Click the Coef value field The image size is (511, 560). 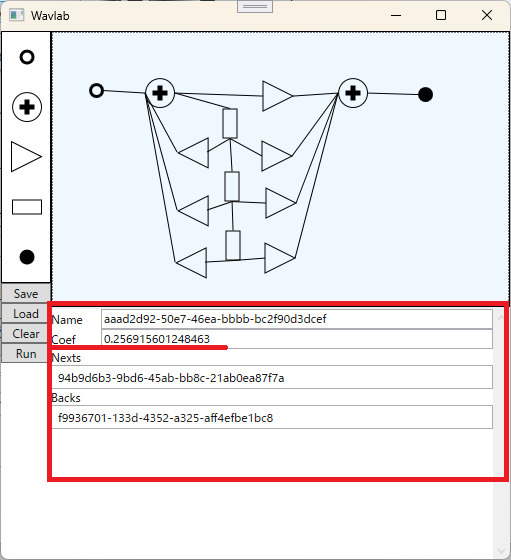coord(297,339)
